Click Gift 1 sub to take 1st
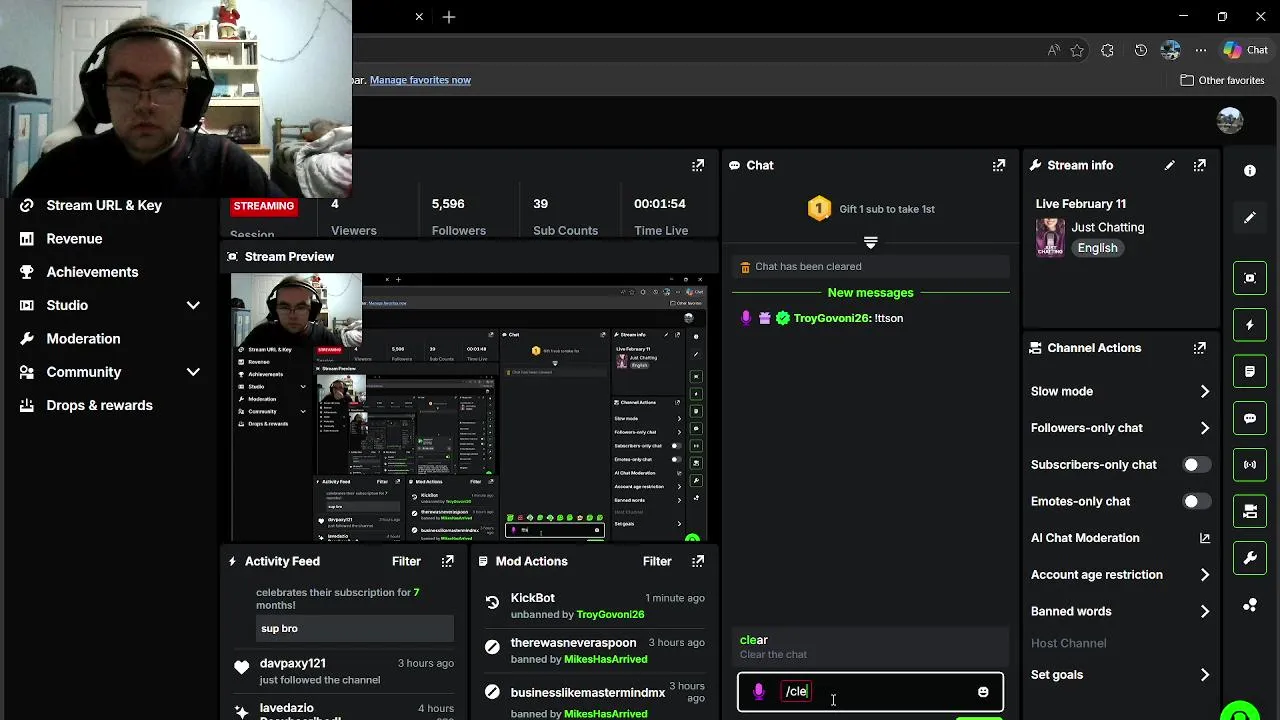This screenshot has height=720, width=1280. pyautogui.click(x=887, y=209)
